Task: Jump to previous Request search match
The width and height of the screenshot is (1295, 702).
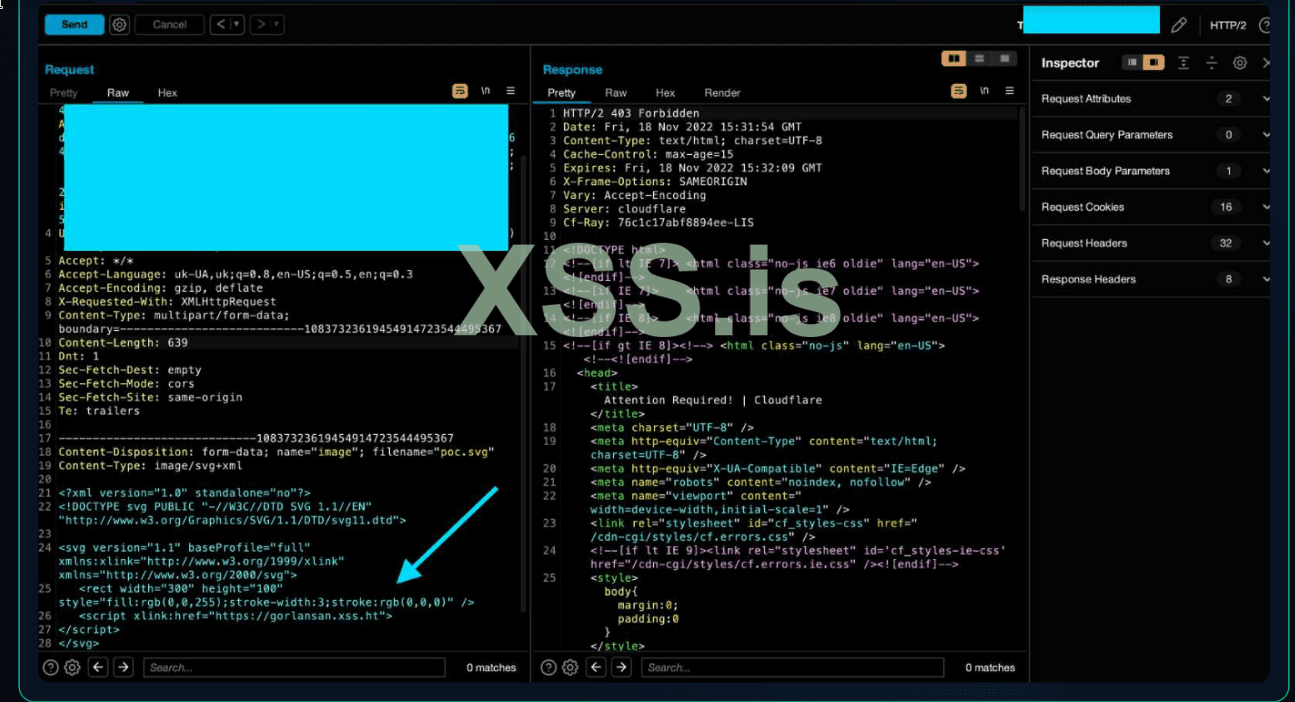Action: [x=98, y=667]
